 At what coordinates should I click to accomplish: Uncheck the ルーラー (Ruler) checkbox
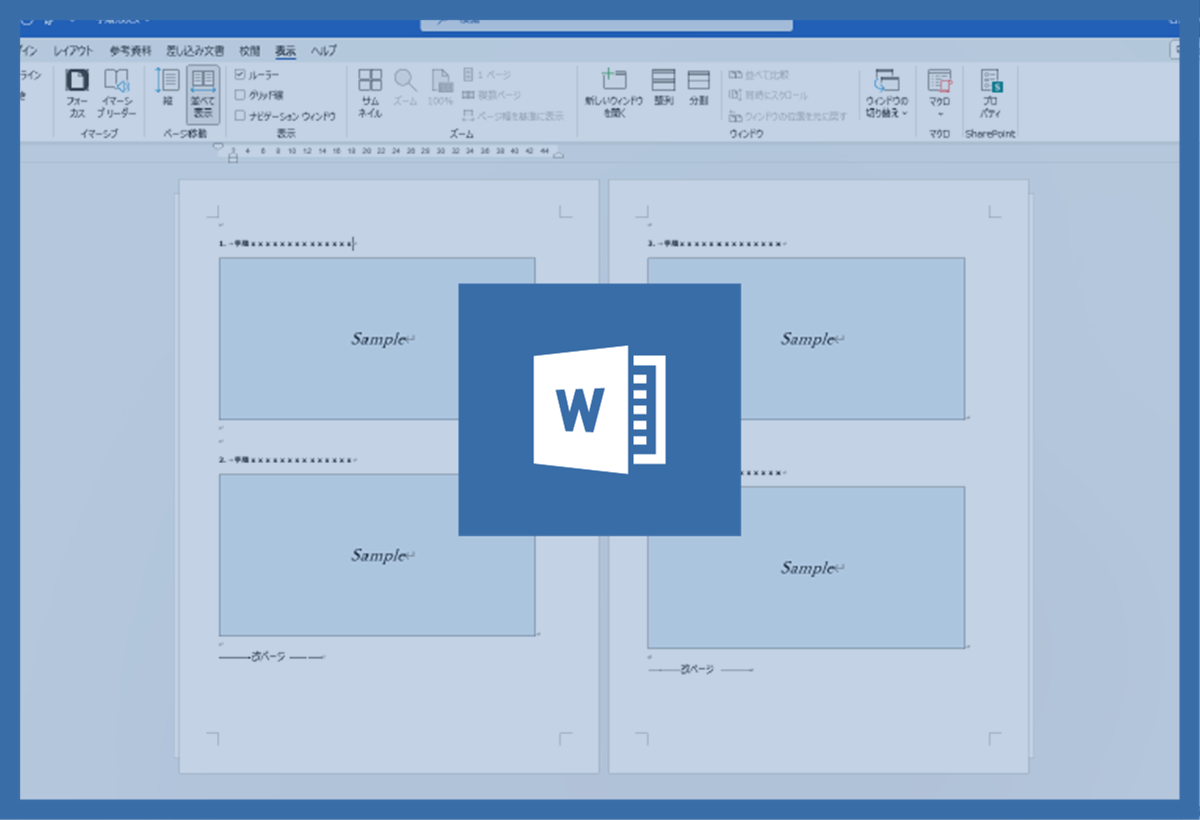pyautogui.click(x=240, y=75)
